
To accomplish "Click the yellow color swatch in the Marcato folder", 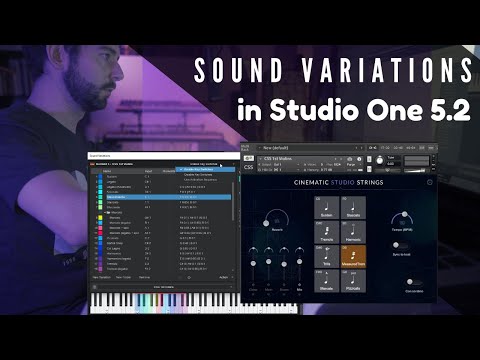I will (x=100, y=218).
